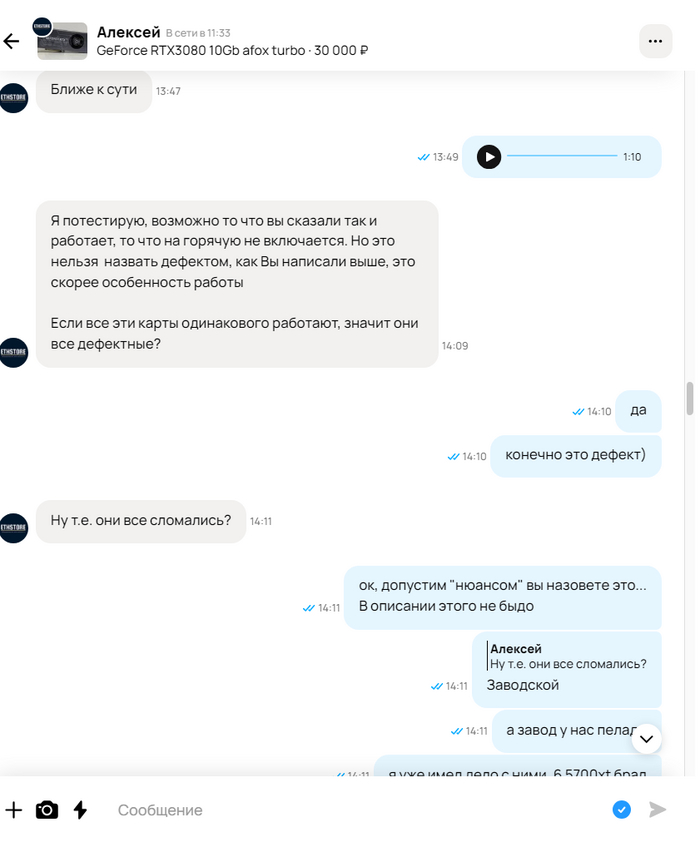Select the "конечно это дефект)" message bubble
Image resolution: width=700 pixels, height=847 pixels.
[x=576, y=456]
